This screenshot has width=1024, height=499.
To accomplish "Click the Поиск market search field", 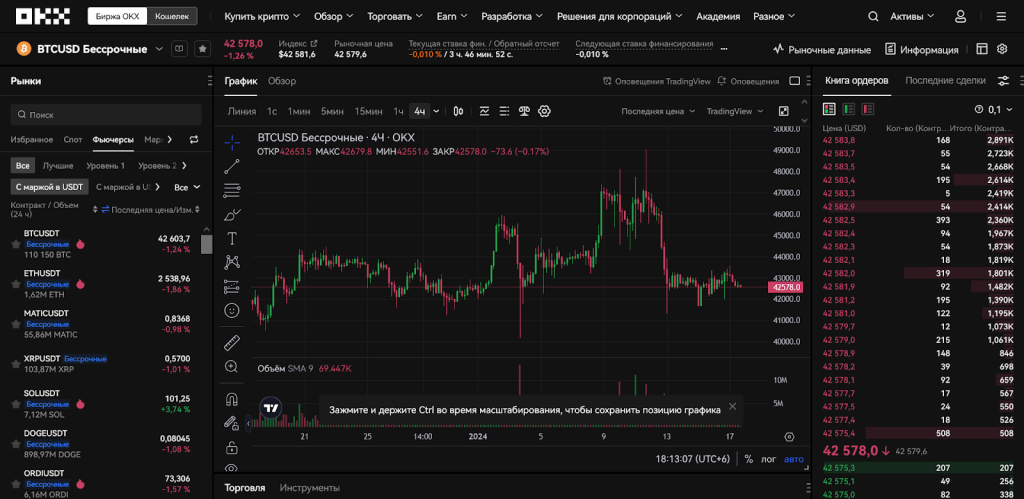I will (105, 115).
